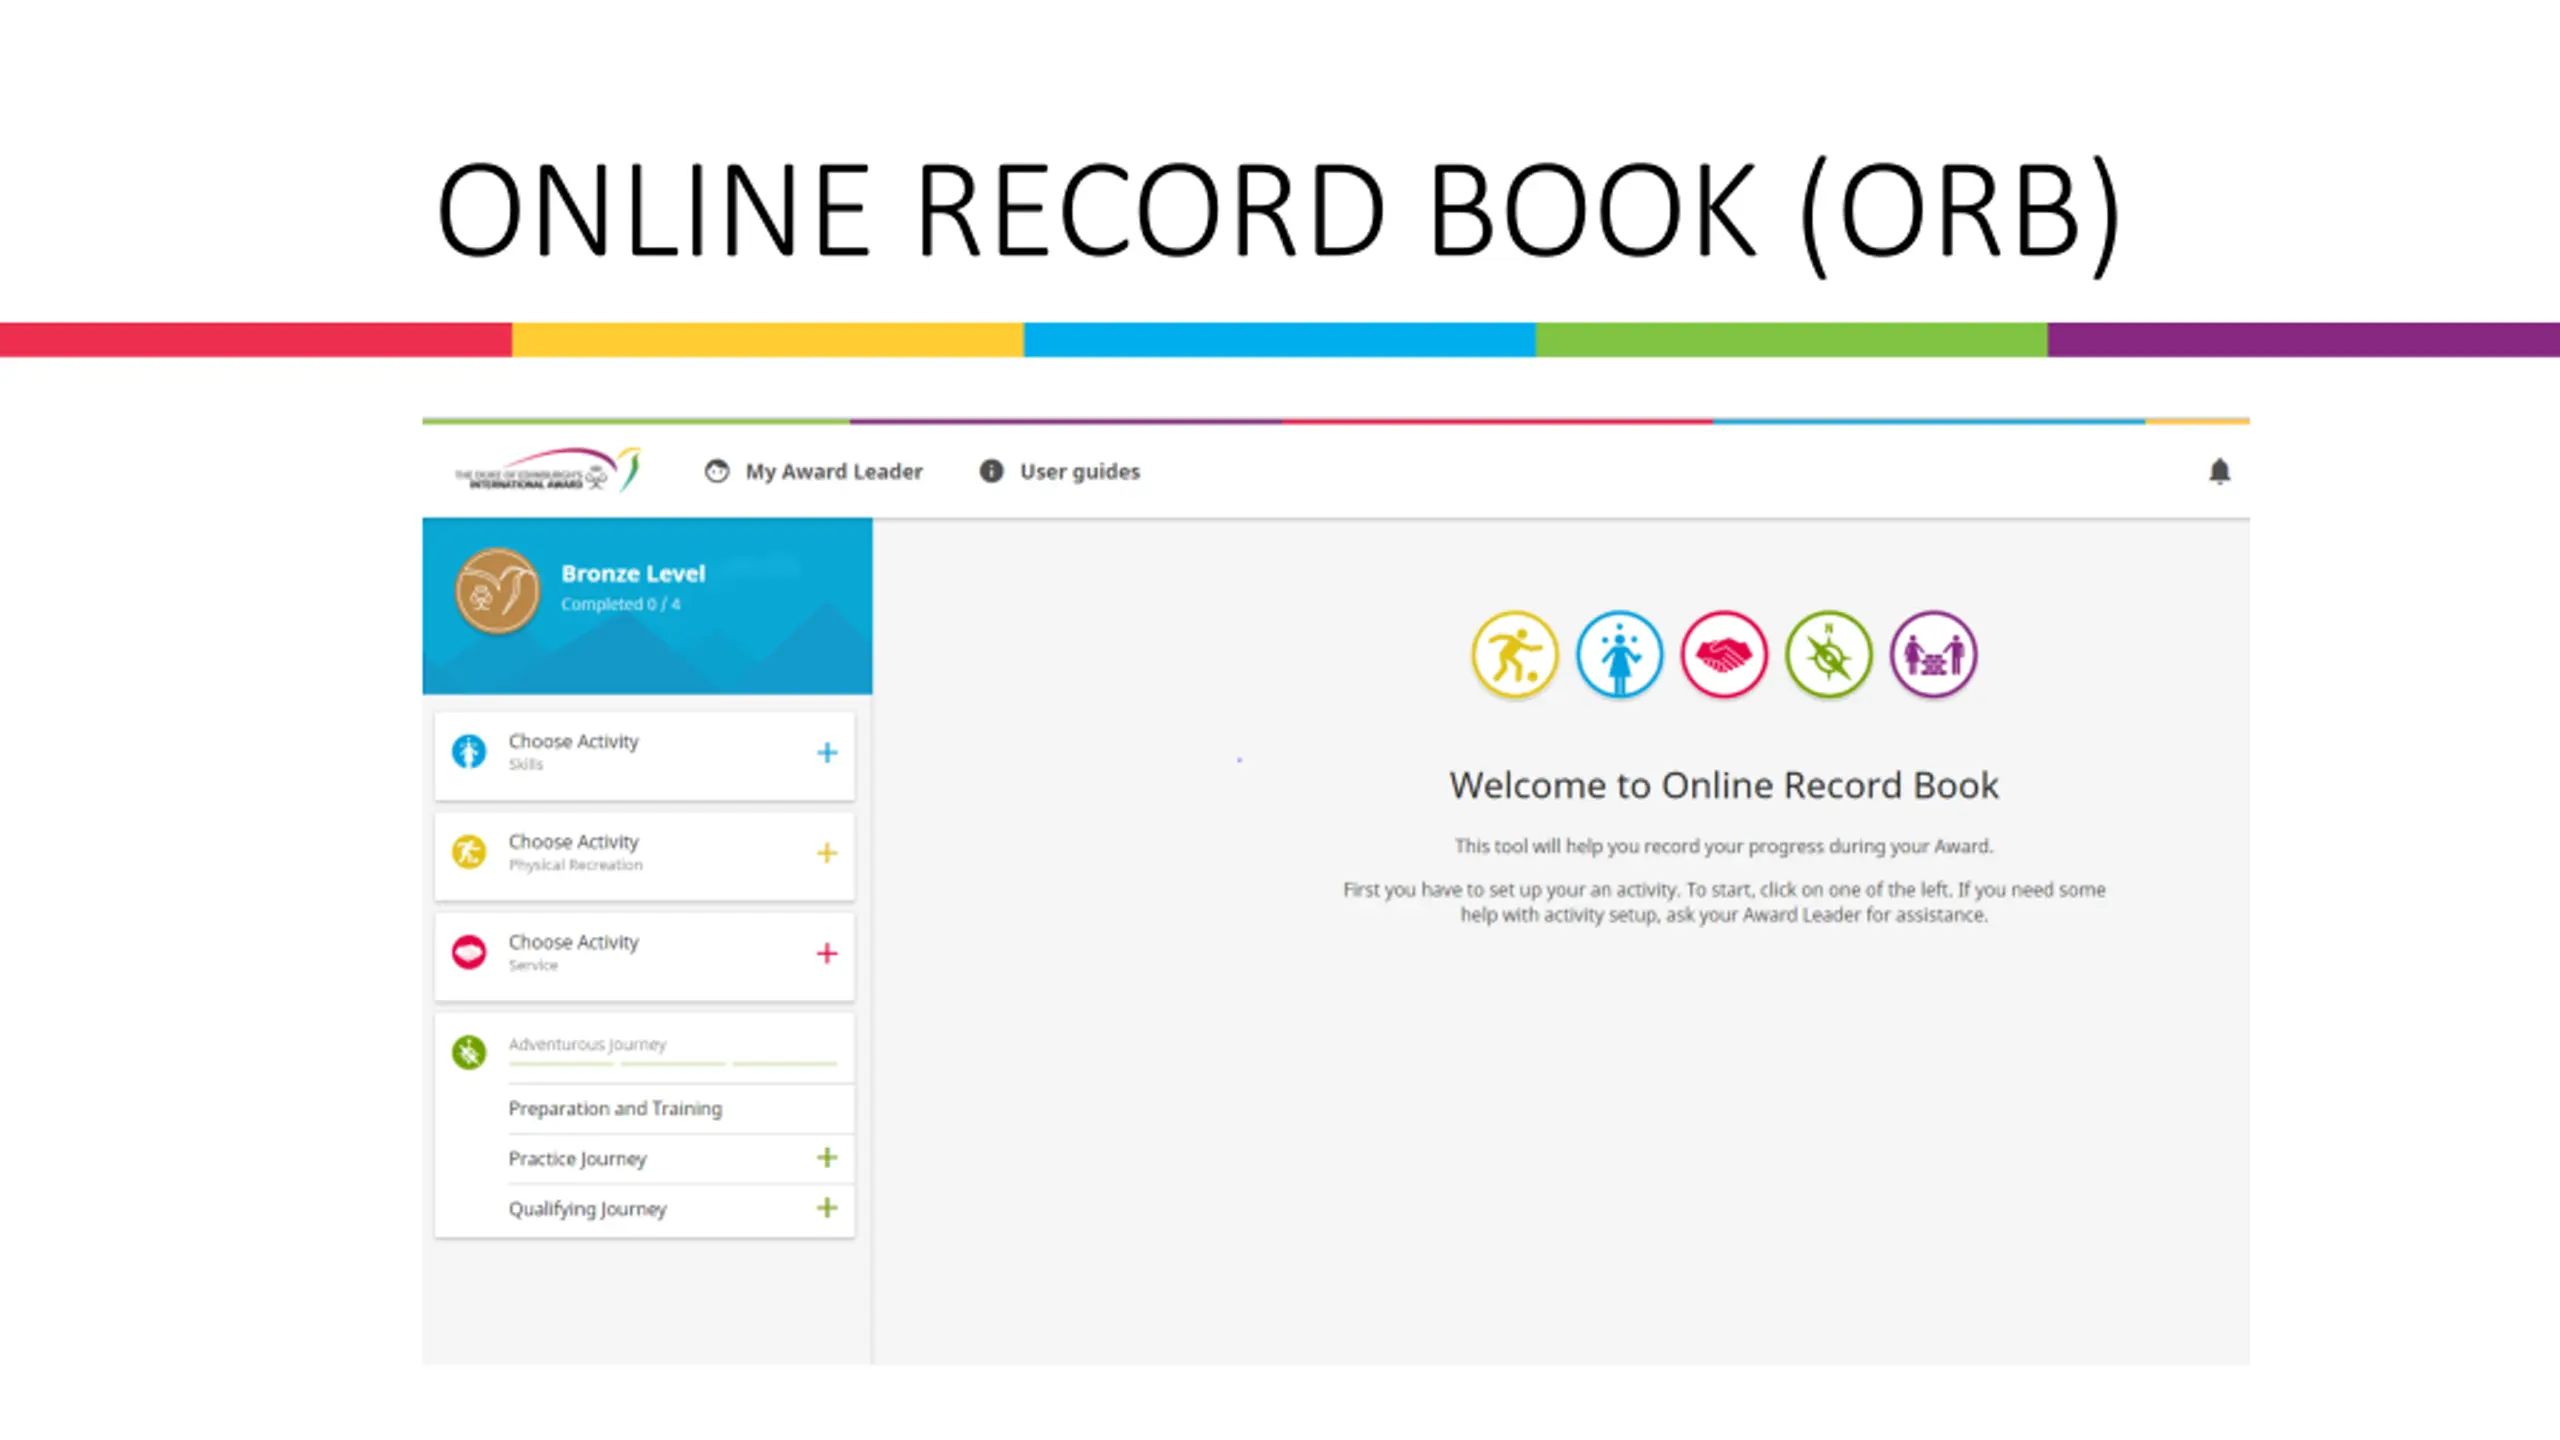Open the Choose Activity Service card
The width and height of the screenshot is (2560, 1440).
645,956
